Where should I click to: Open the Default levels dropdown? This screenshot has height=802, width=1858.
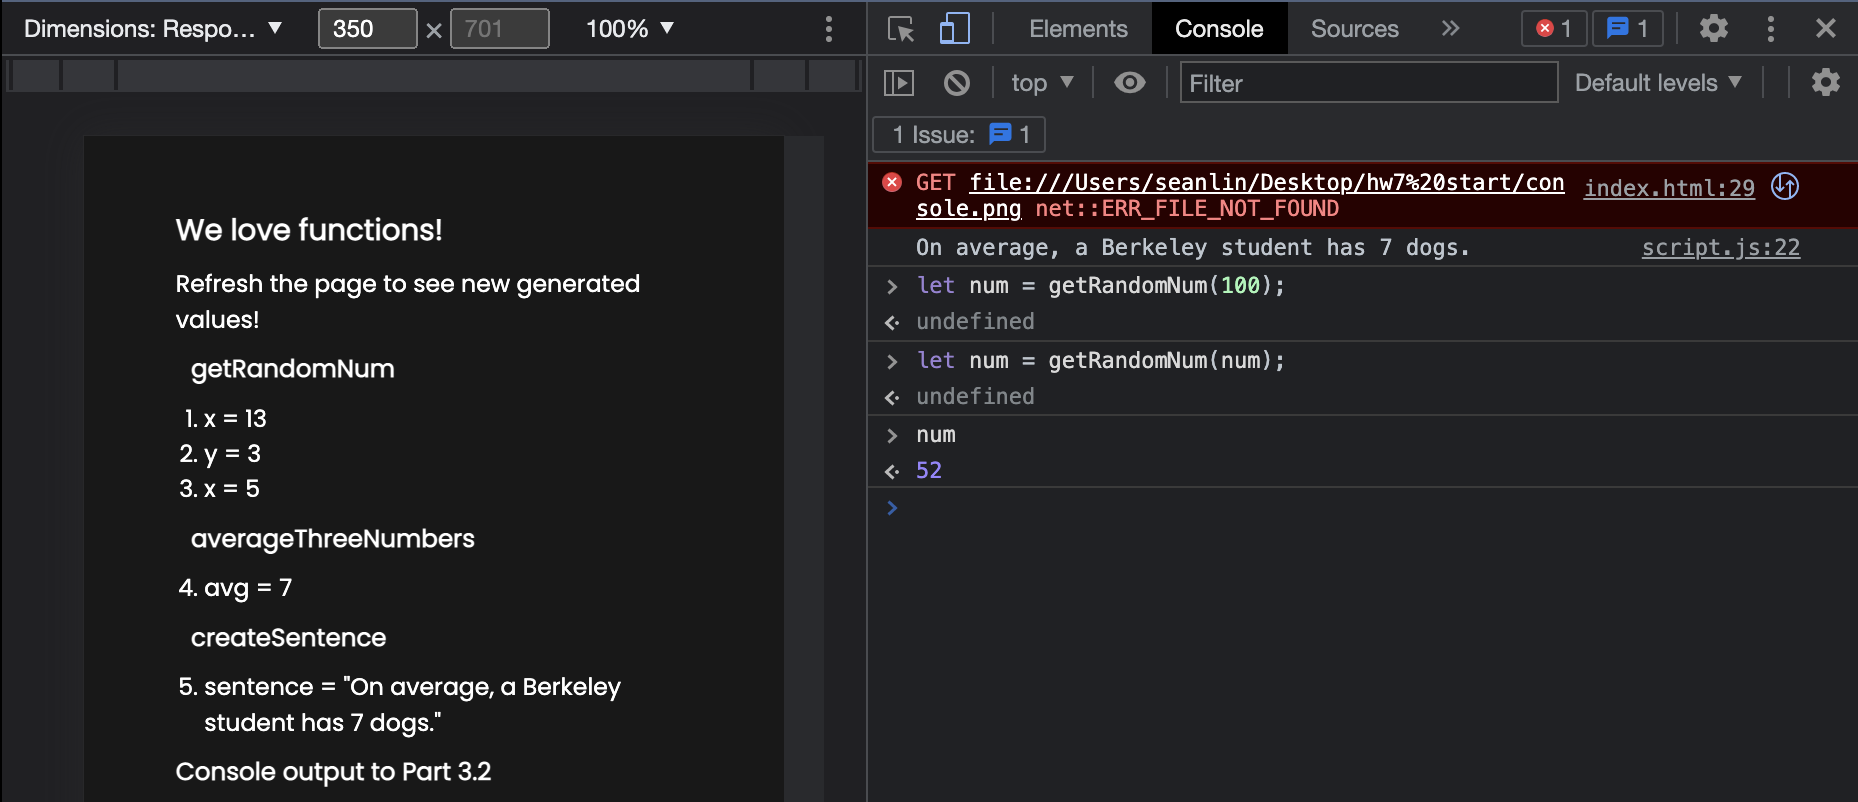tap(1658, 83)
